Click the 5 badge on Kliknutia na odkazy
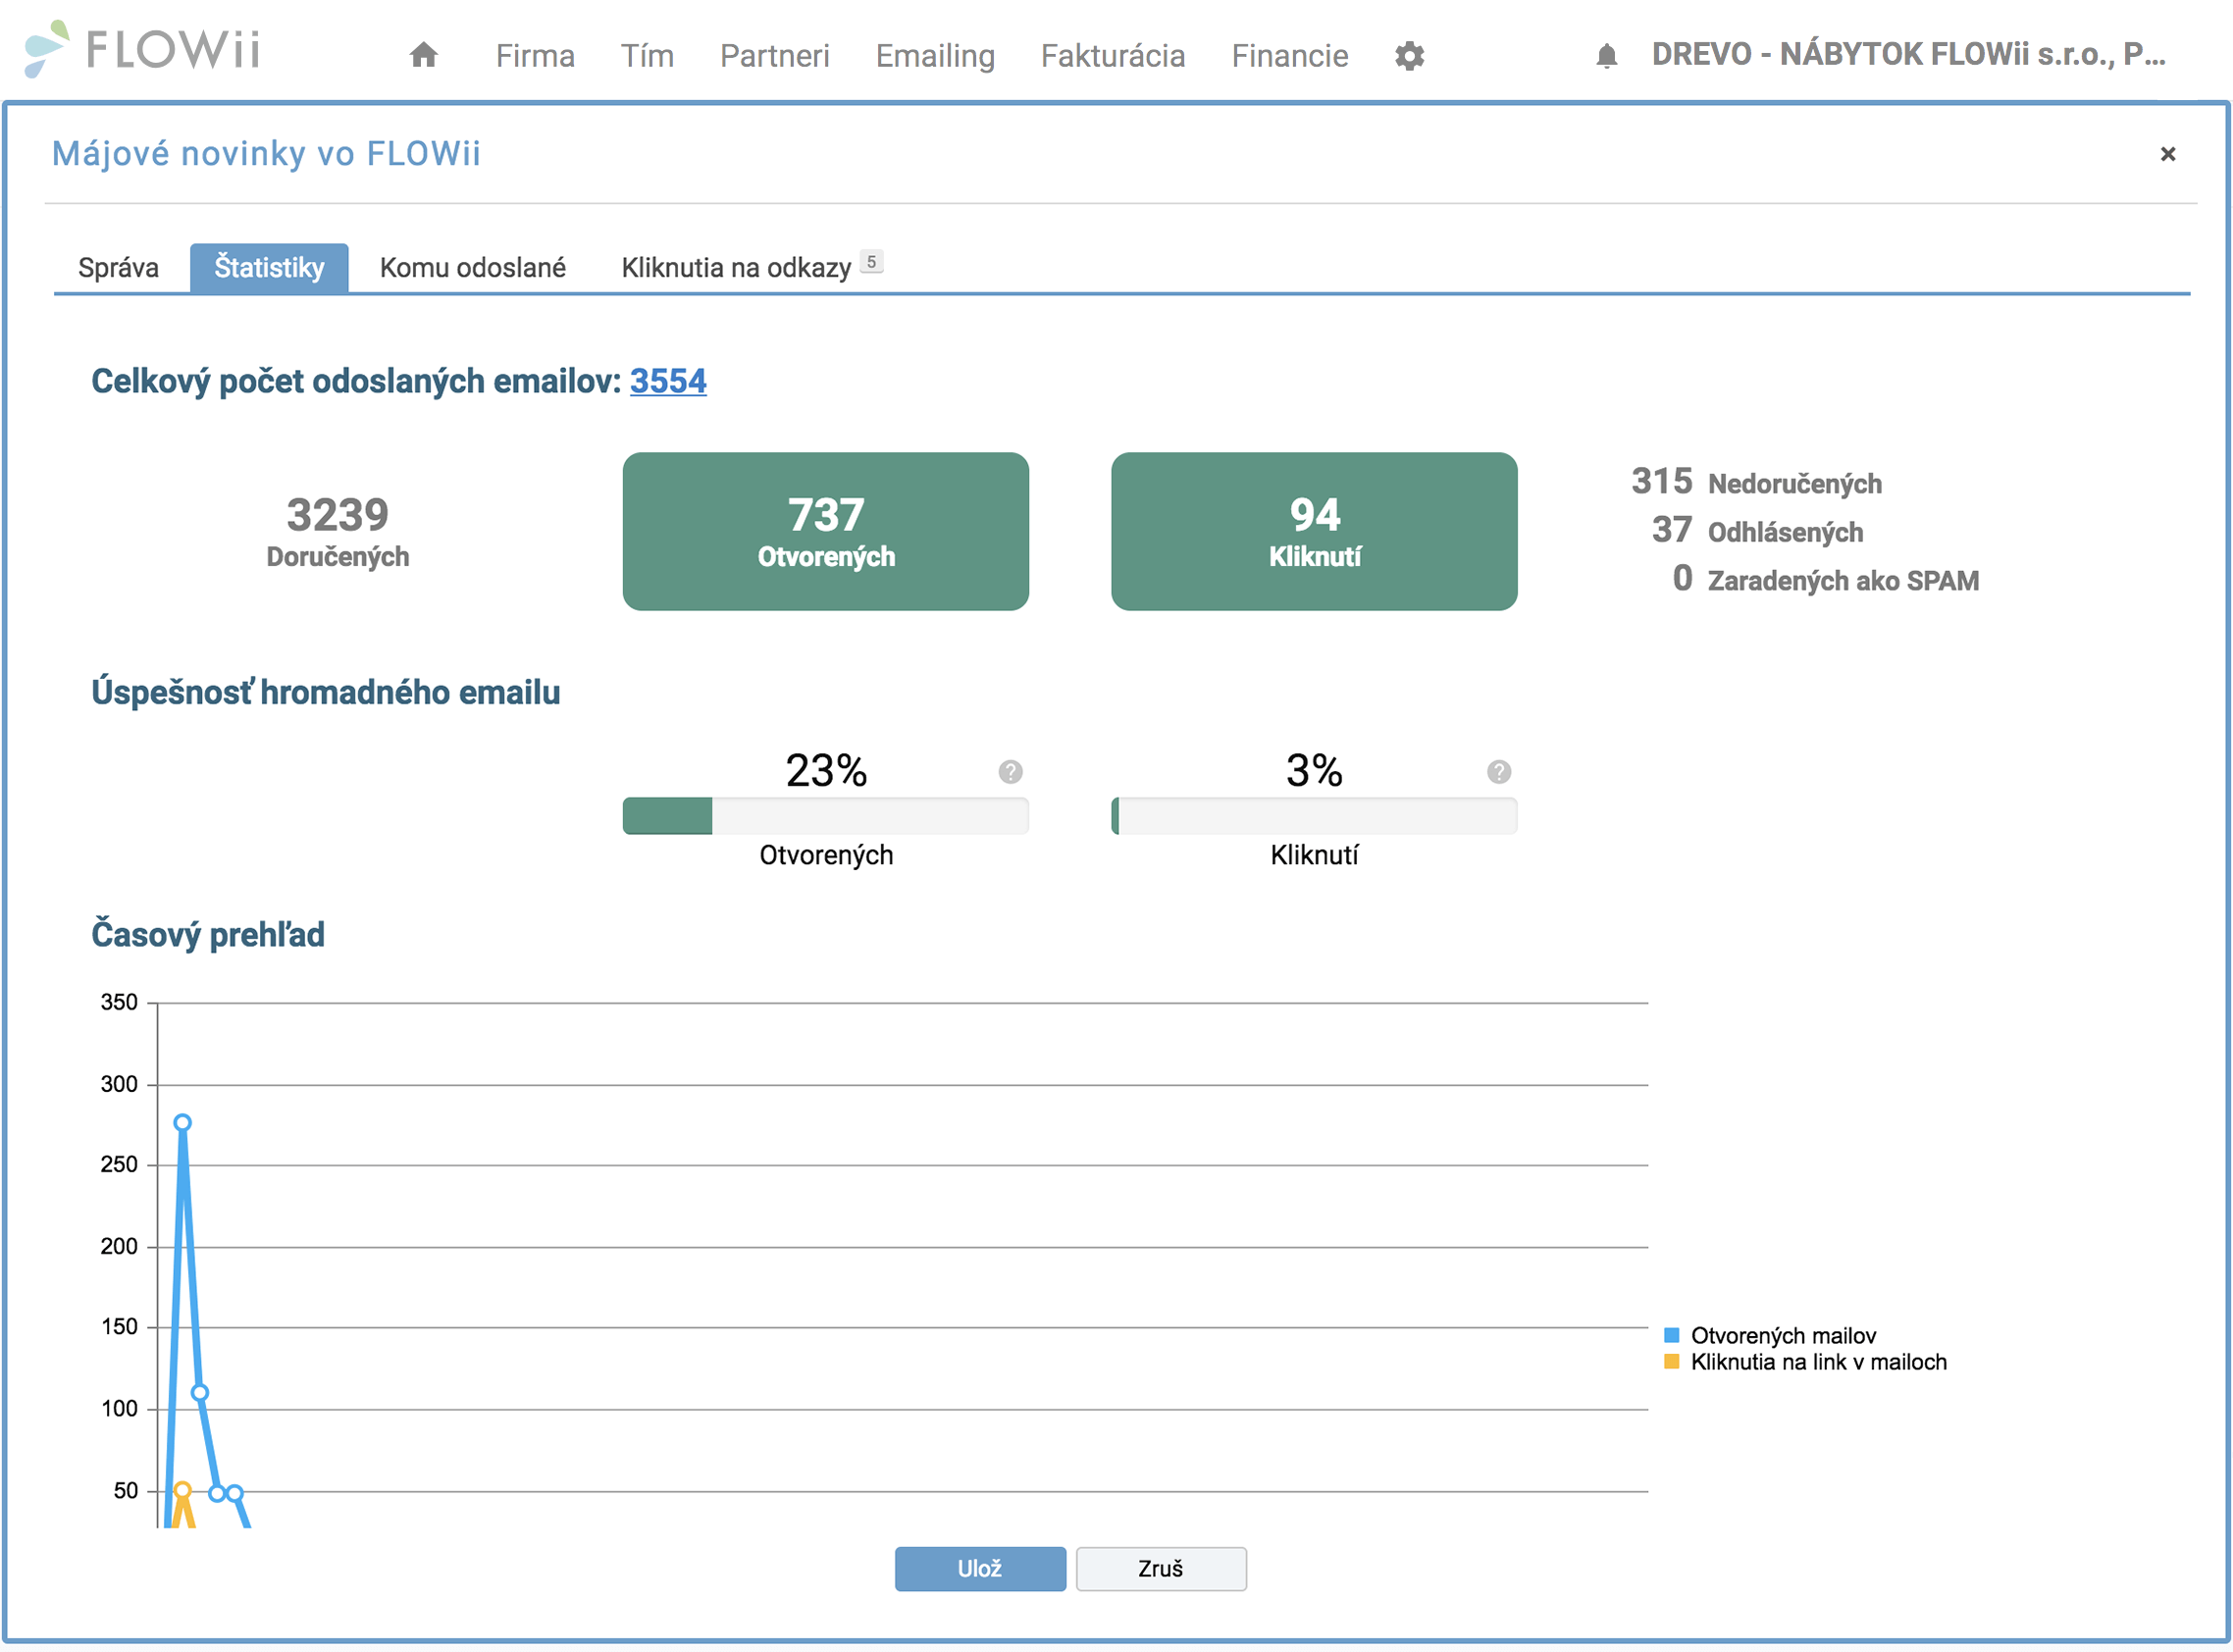2233x1652 pixels. [871, 262]
